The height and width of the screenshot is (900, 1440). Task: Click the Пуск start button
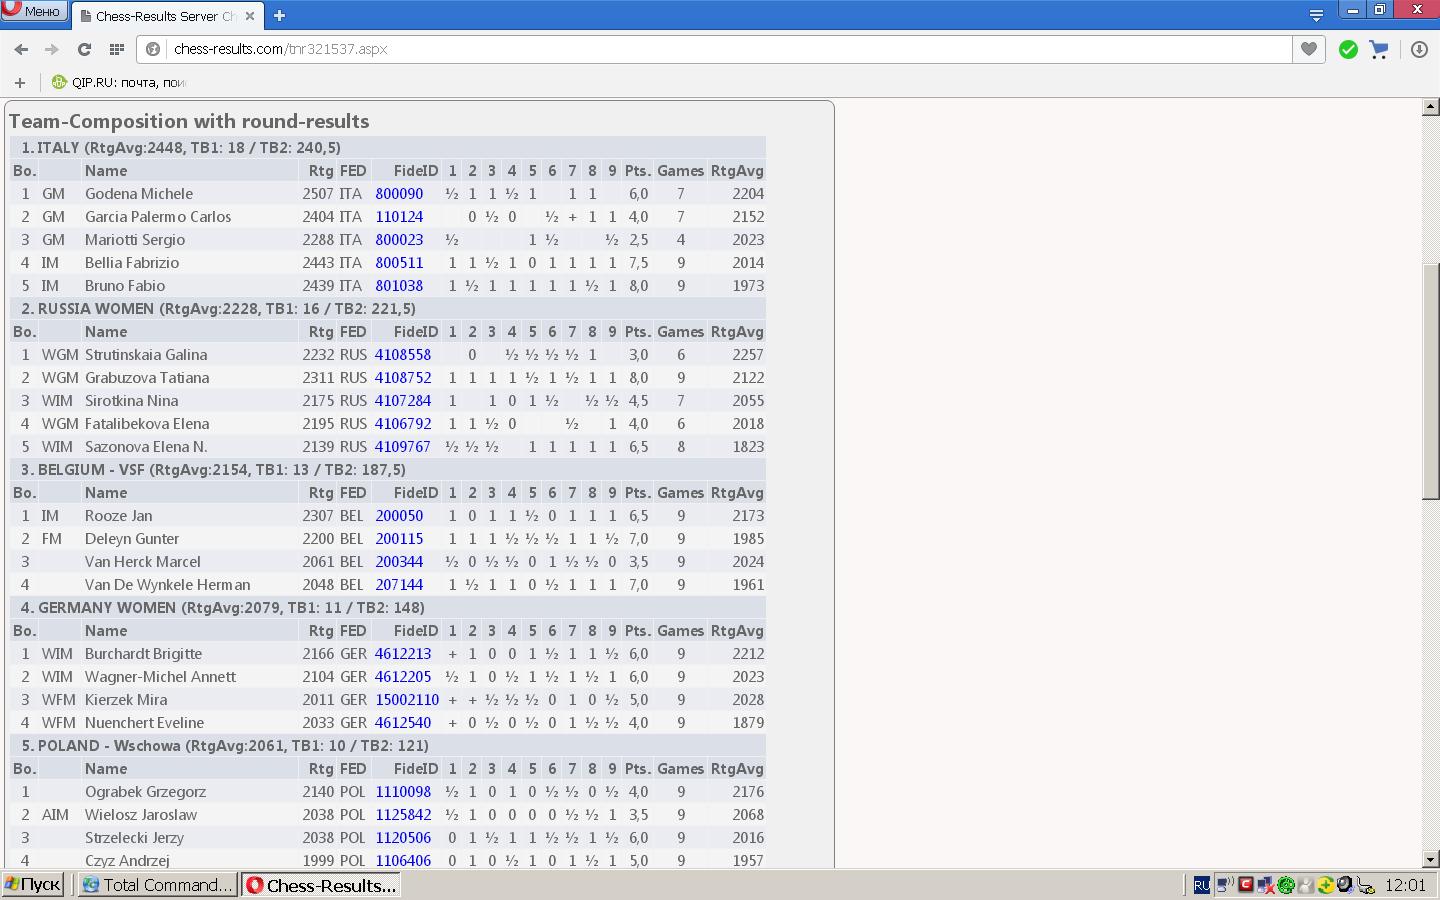pos(34,885)
